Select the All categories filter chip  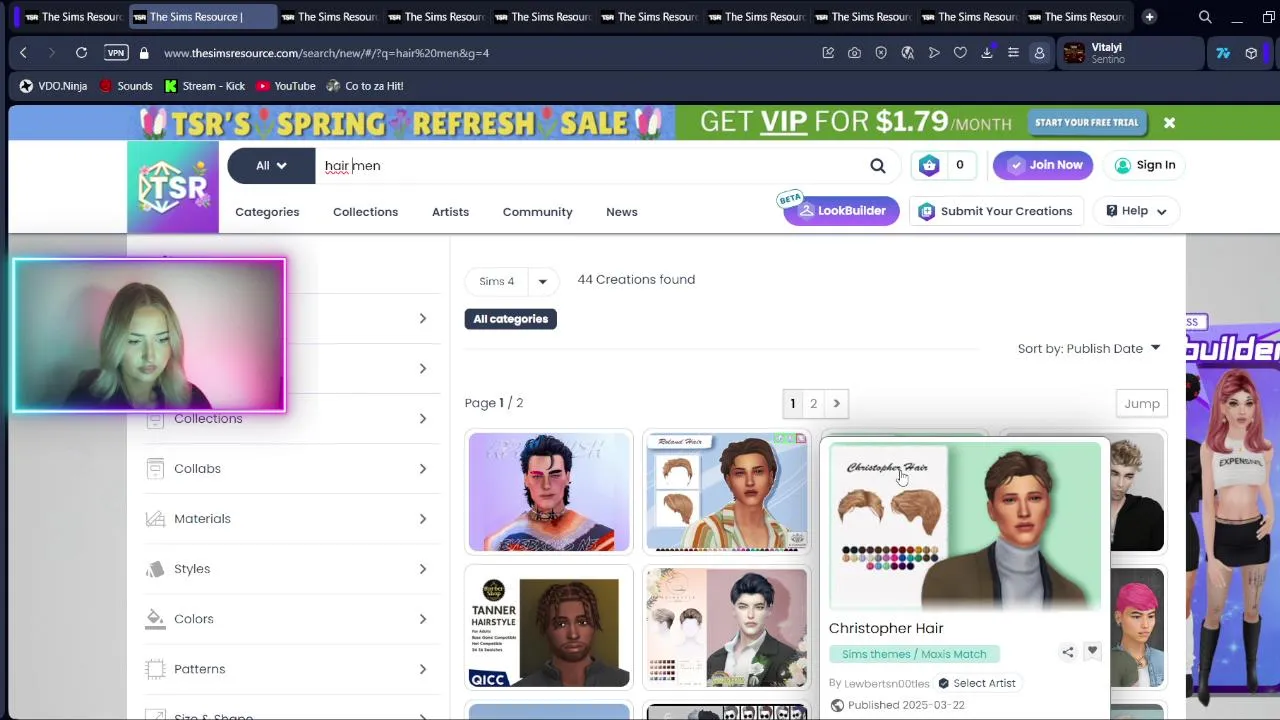pyautogui.click(x=511, y=319)
